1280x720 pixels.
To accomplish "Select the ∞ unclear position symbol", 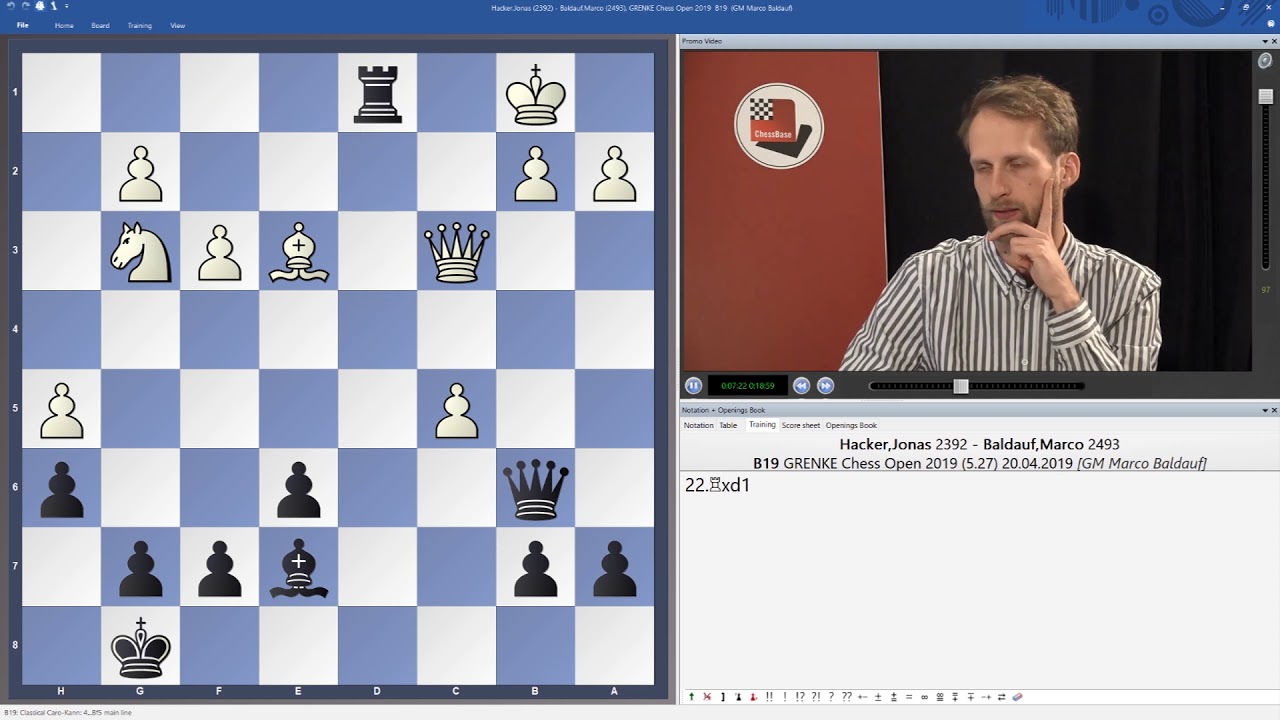I will click(x=925, y=697).
